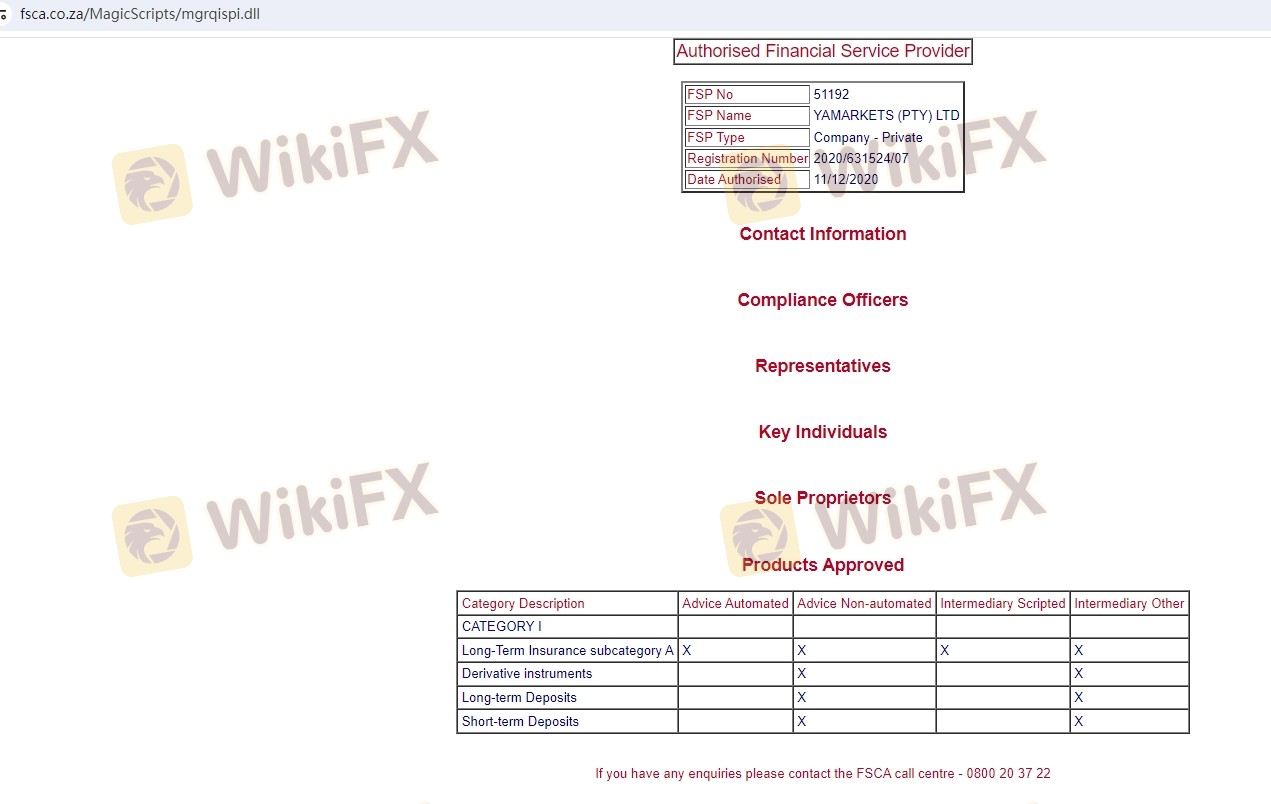Click the Intermediary Scripted column header
The height and width of the screenshot is (804, 1271).
point(1003,603)
